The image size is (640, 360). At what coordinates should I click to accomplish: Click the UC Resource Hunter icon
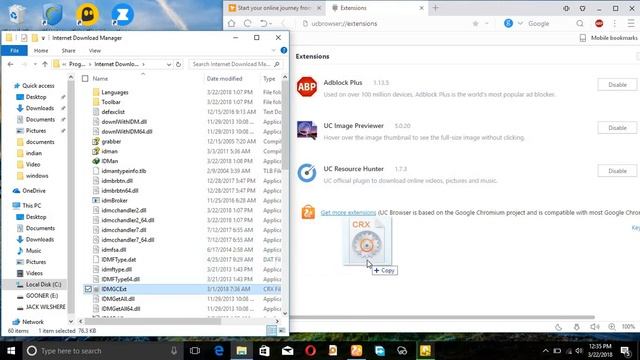[x=307, y=173]
